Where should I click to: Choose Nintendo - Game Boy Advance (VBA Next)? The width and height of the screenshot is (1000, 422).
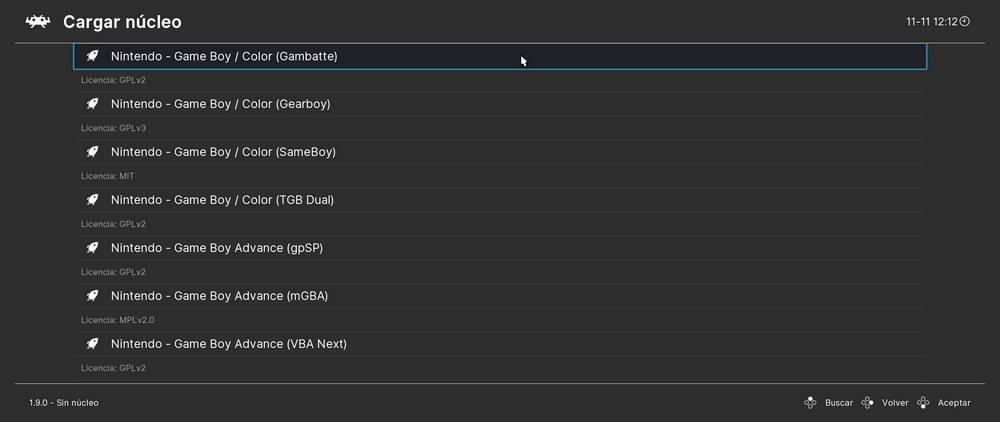point(500,344)
